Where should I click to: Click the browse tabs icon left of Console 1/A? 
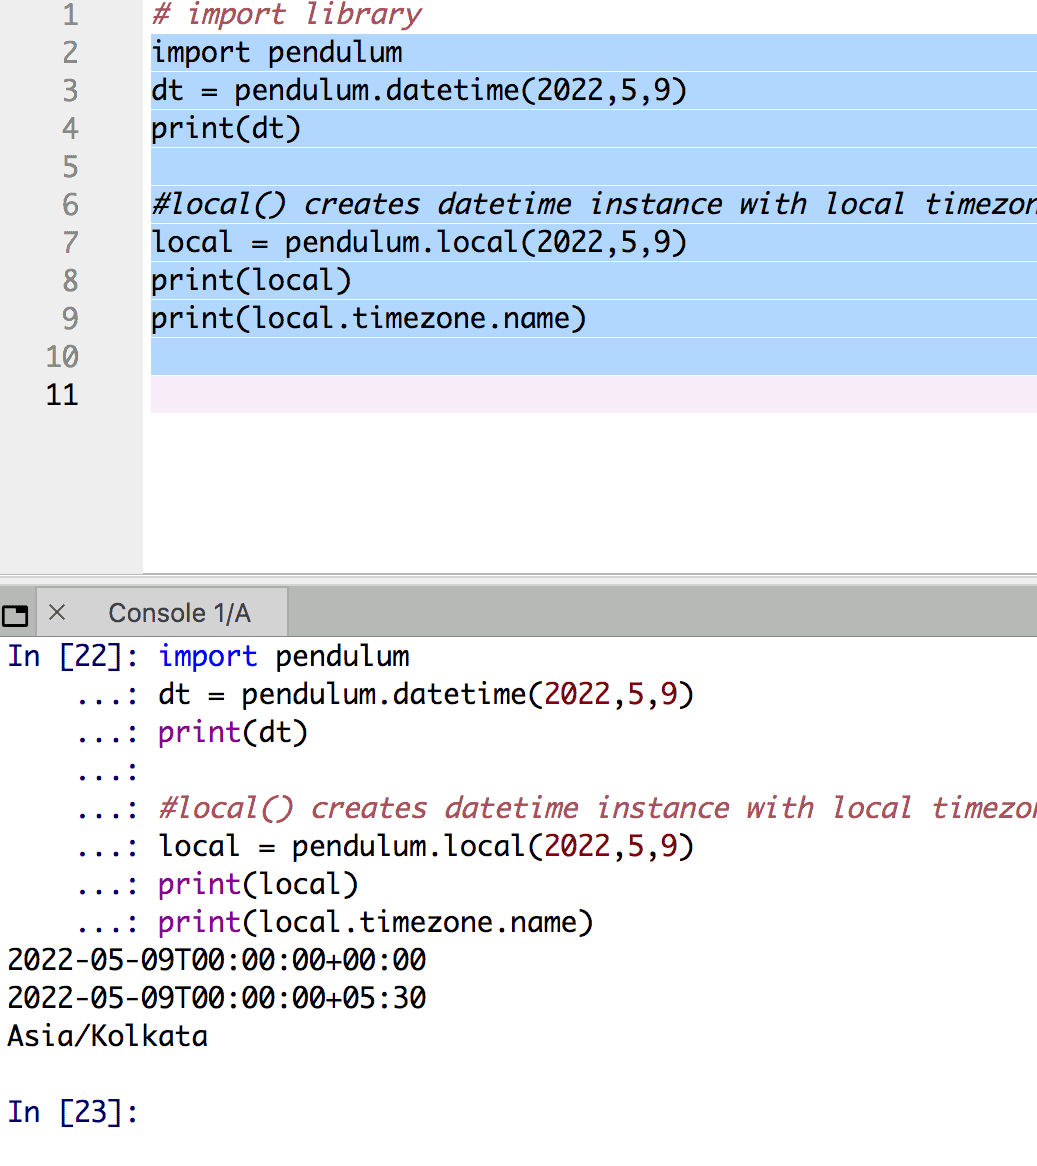coord(16,614)
